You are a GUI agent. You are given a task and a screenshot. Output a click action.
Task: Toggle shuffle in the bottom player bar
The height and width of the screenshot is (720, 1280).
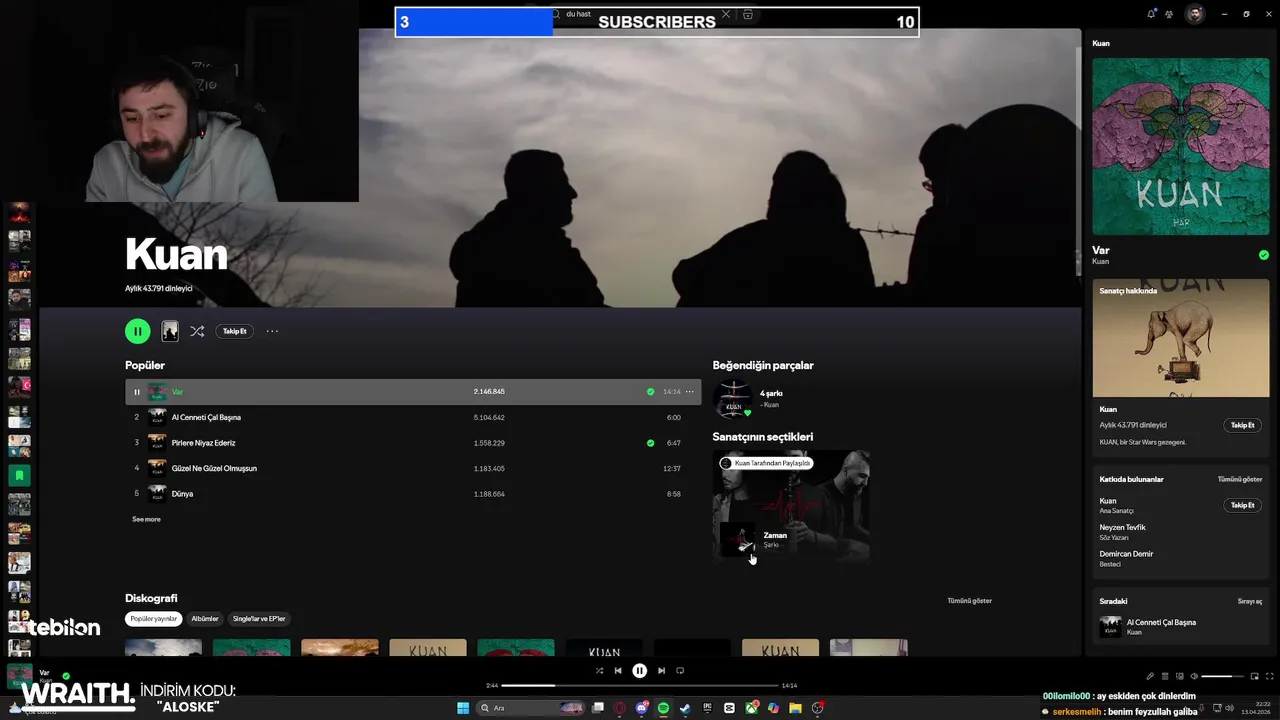[599, 671]
